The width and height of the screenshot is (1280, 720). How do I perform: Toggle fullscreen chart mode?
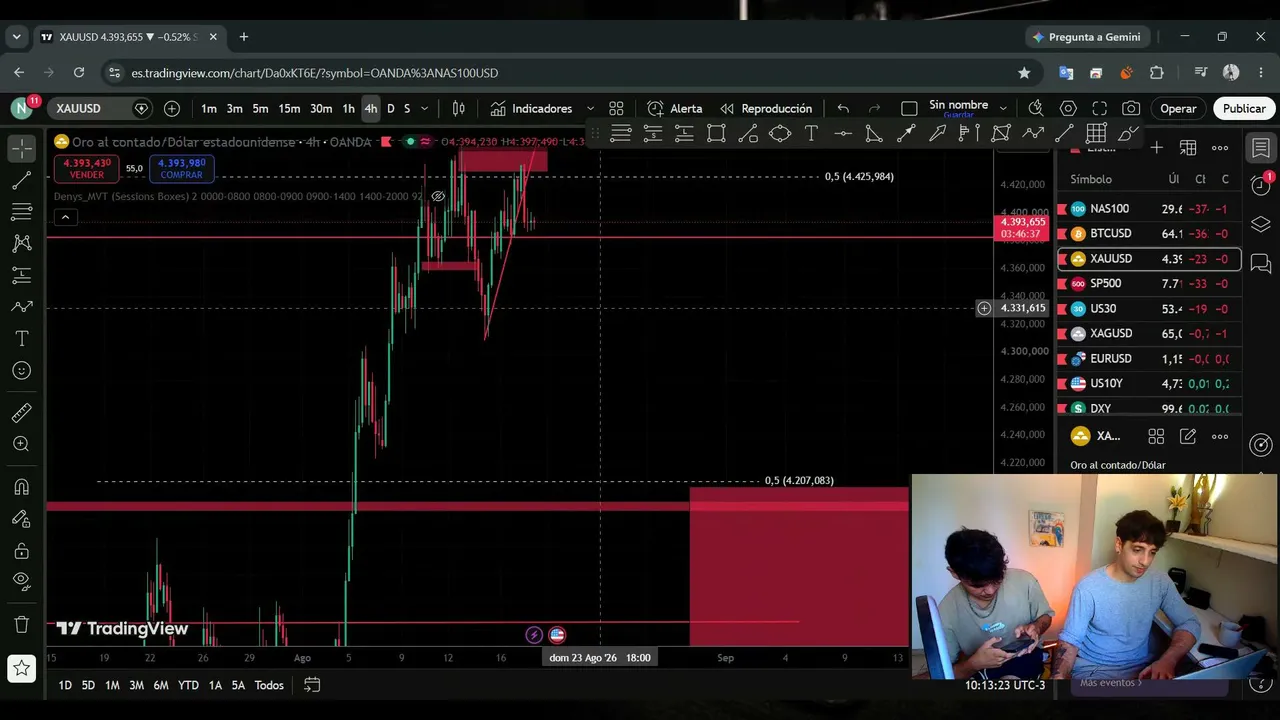(x=1100, y=108)
